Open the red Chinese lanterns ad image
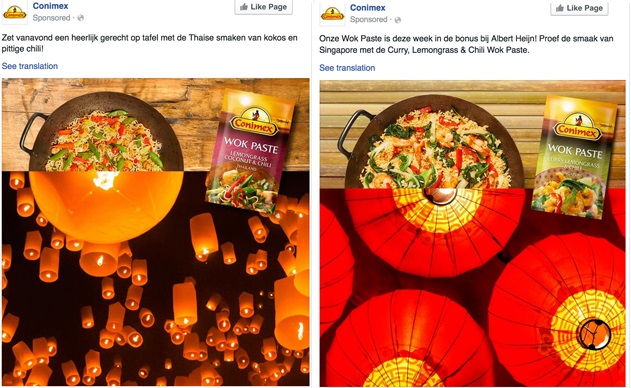 click(x=473, y=233)
